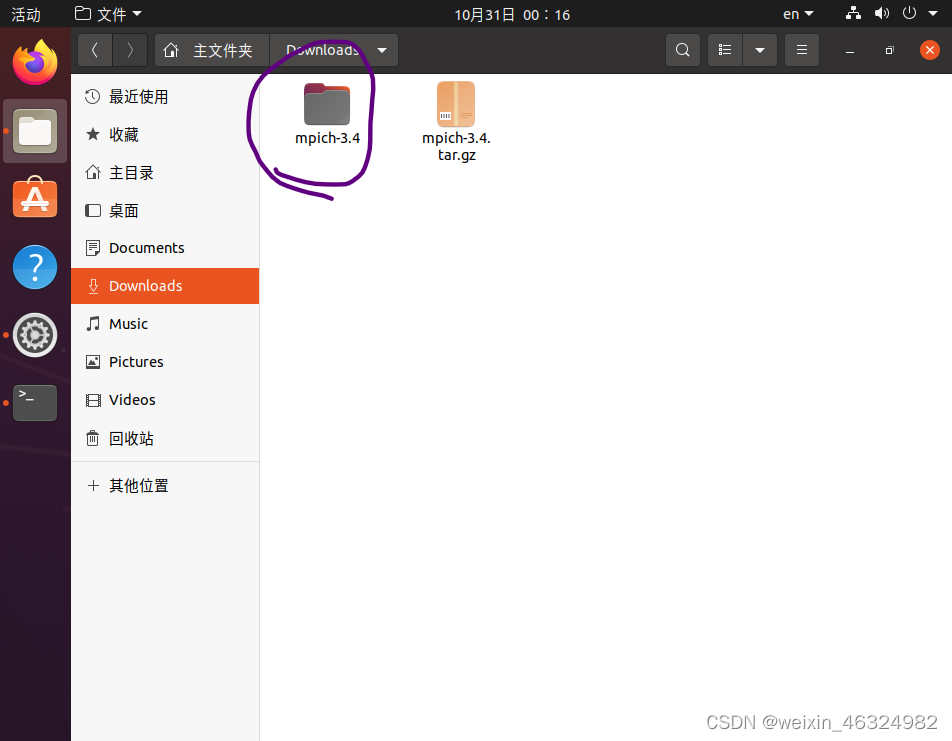Toggle the file search bar
Screen dimensions: 952x741
(682, 49)
